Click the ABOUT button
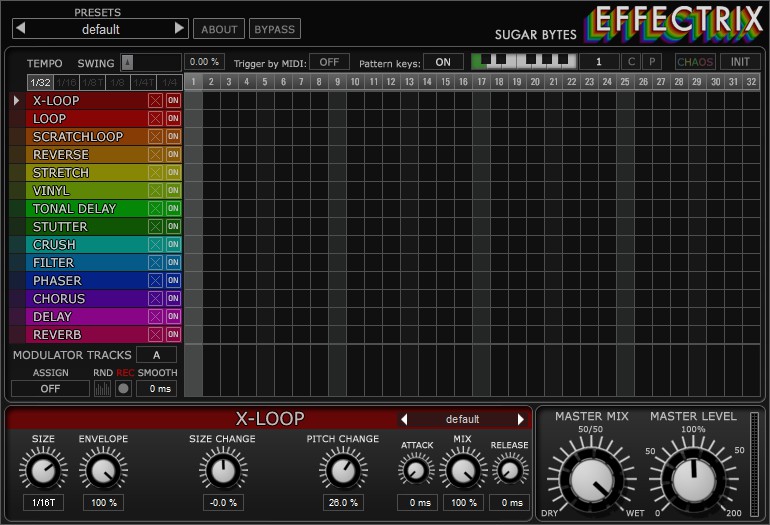770x525 pixels. tap(219, 29)
